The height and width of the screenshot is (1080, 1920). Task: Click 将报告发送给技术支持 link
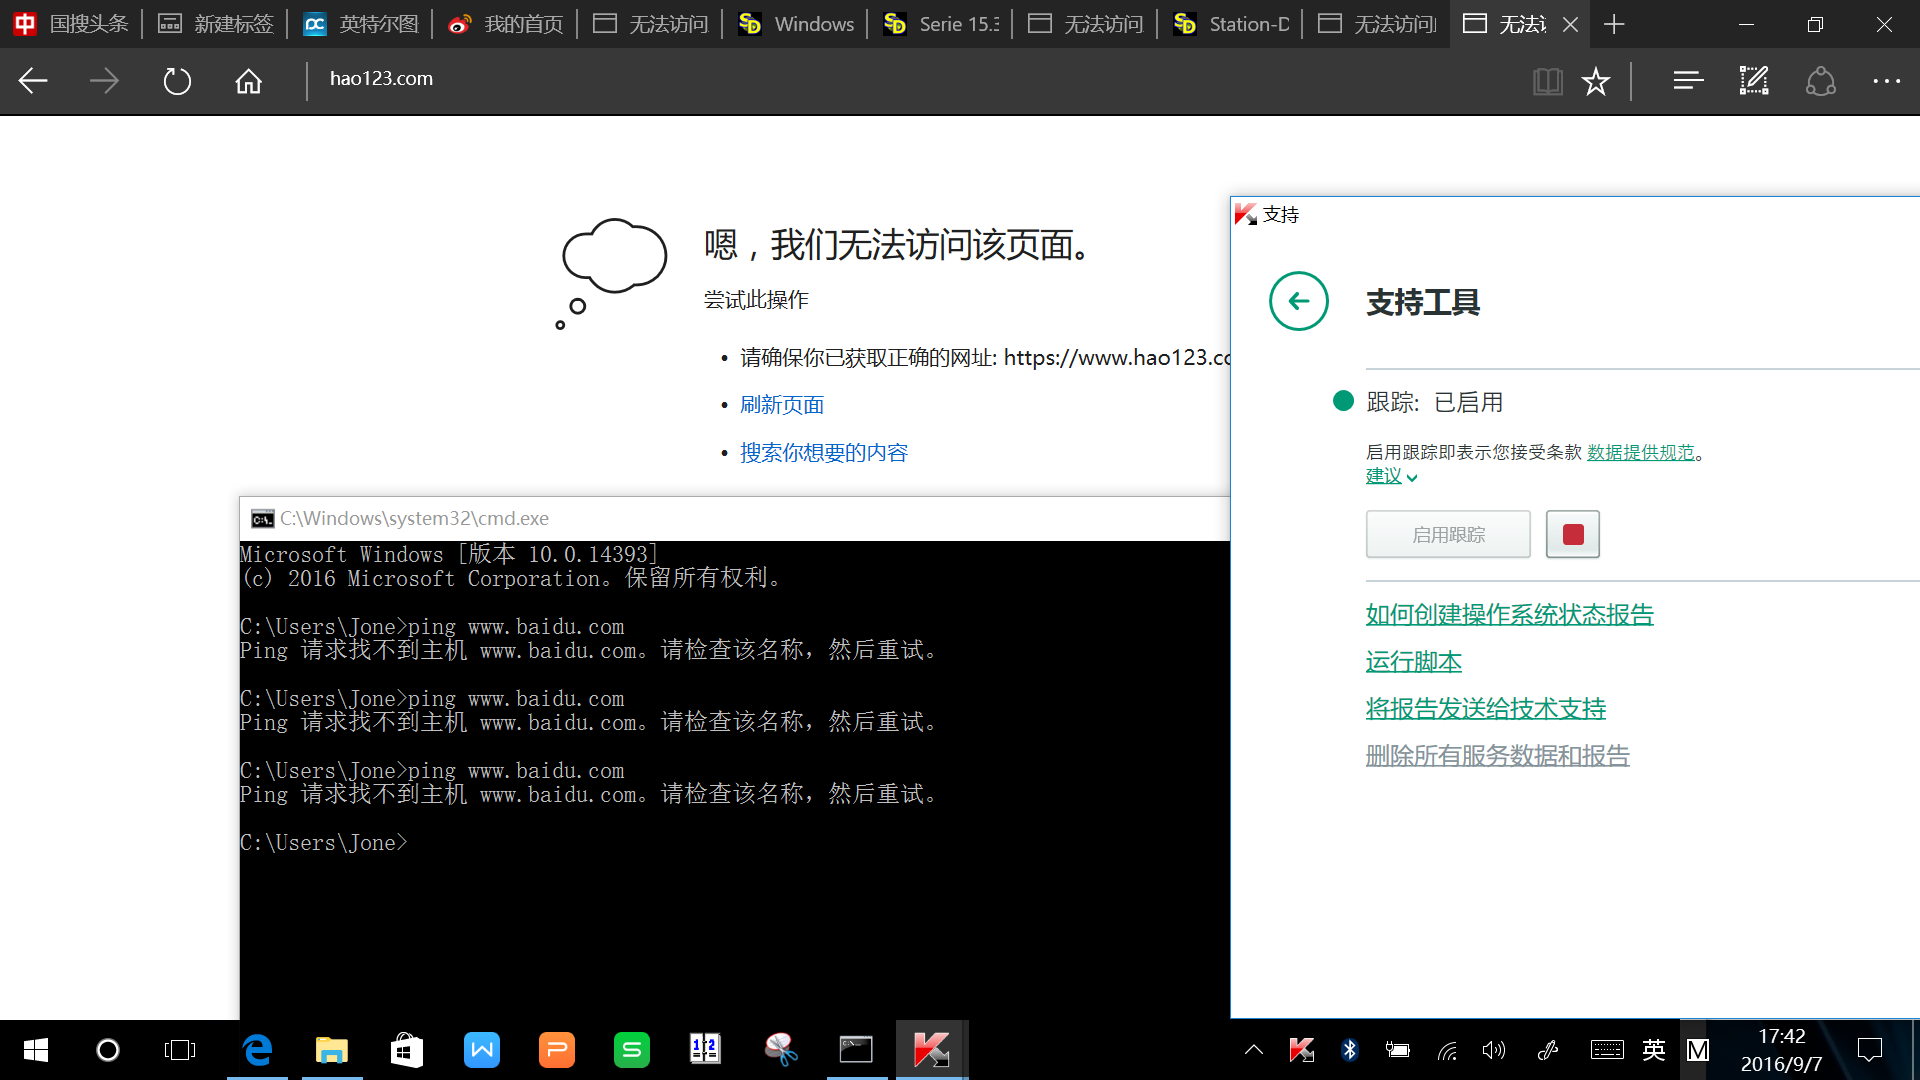pos(1485,708)
